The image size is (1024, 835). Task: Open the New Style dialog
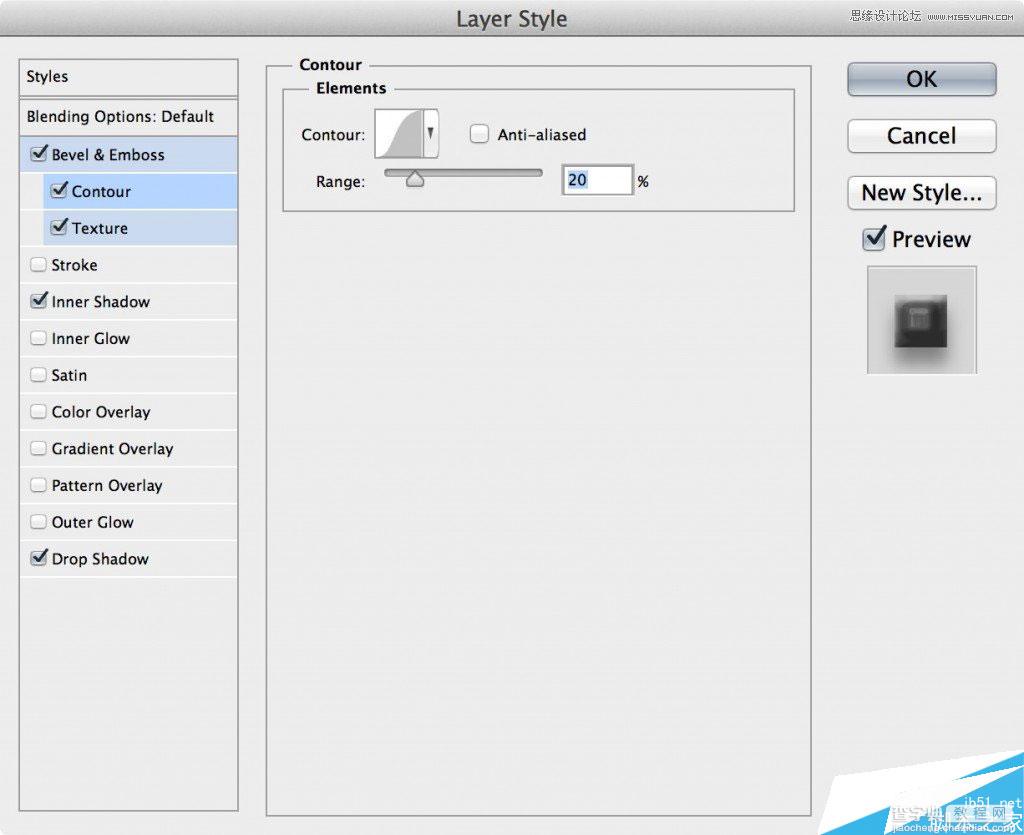click(921, 193)
